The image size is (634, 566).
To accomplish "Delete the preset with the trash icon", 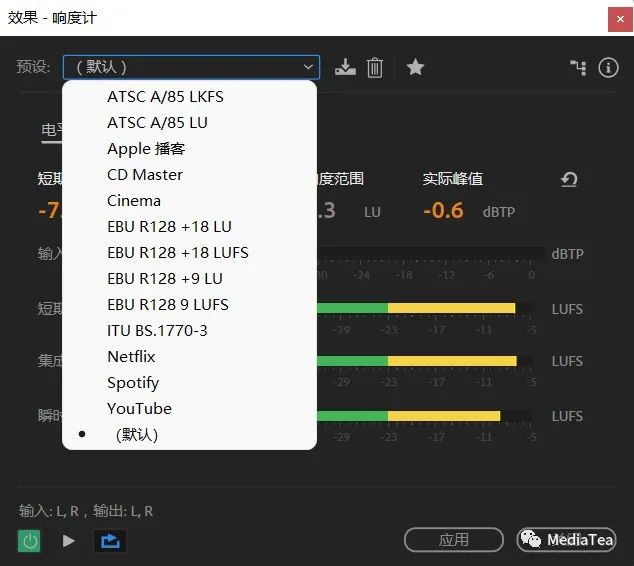I will 375,67.
